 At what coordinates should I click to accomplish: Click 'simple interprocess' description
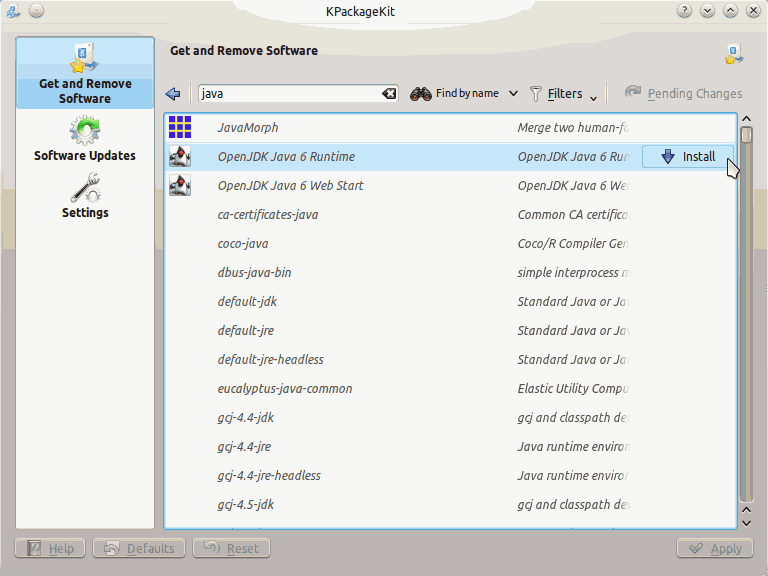click(574, 272)
